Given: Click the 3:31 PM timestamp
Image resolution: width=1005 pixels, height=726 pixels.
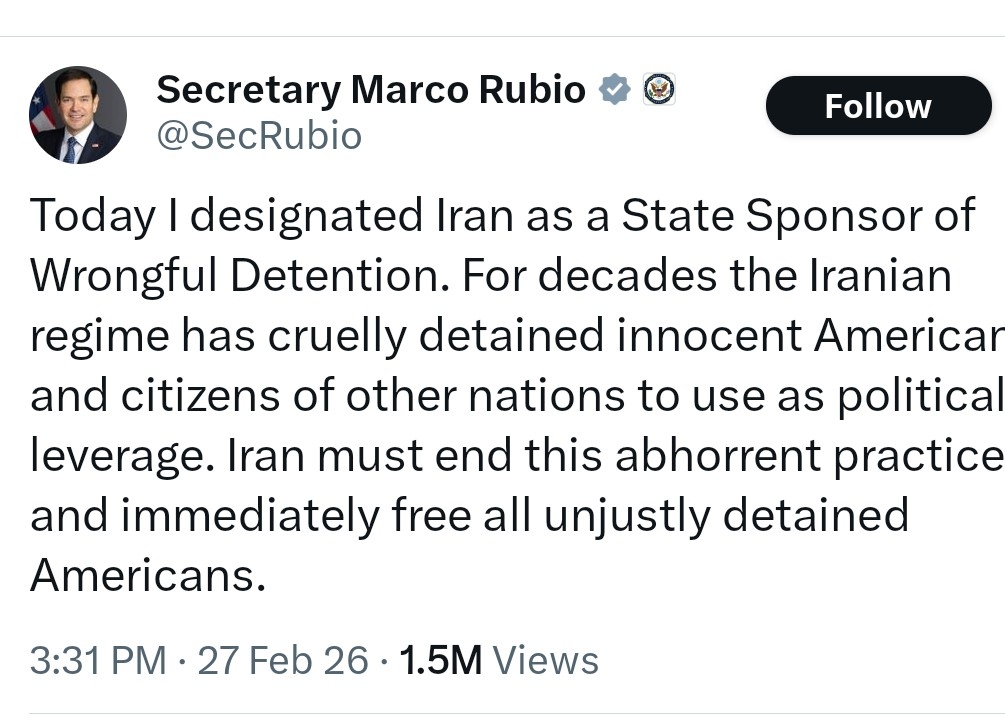Looking at the screenshot, I should click(98, 660).
